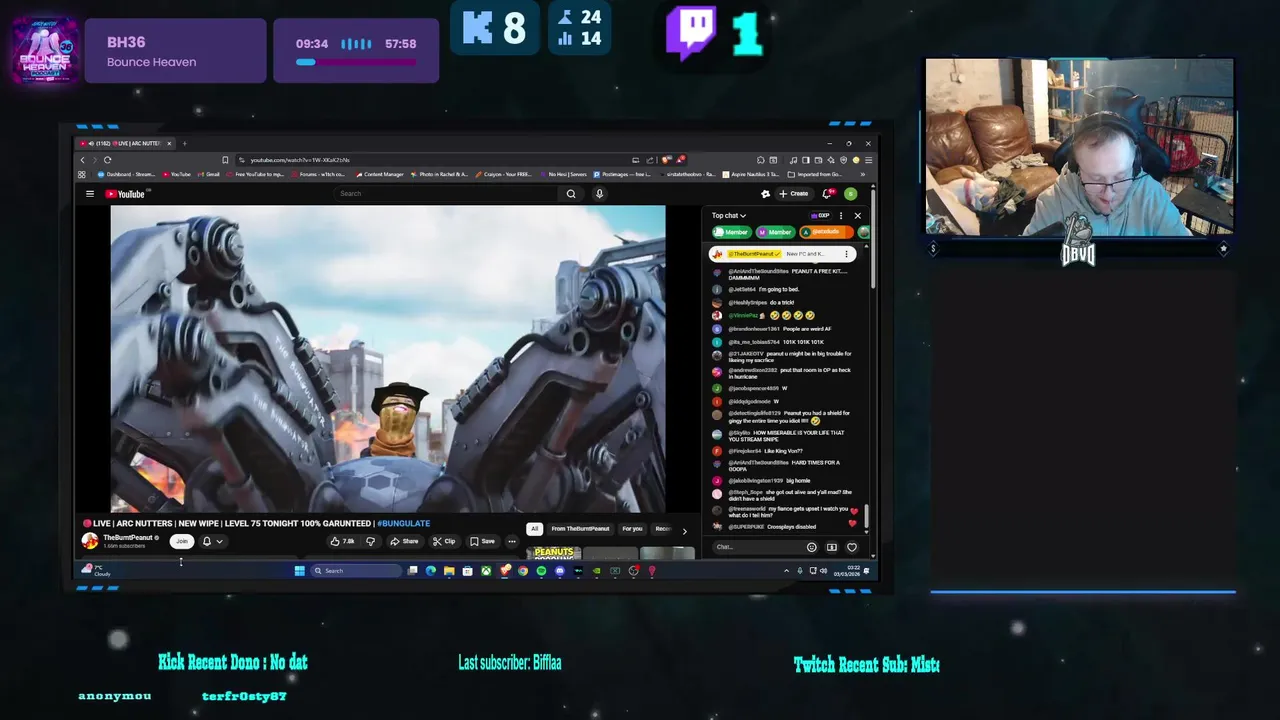Image resolution: width=1280 pixels, height=720 pixels.
Task: Click the YouTube search magnifier button
Action: tap(571, 194)
